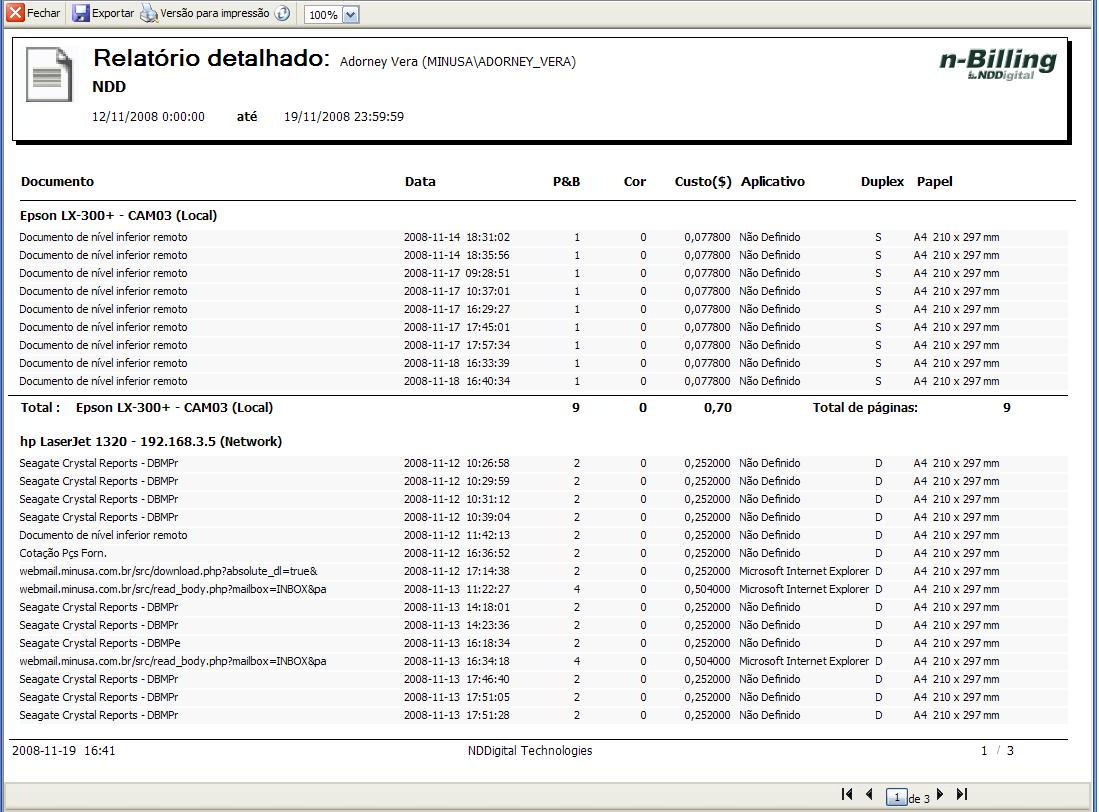The height and width of the screenshot is (812, 1099).
Task: Click the red Fechar close icon
Action: 15,13
